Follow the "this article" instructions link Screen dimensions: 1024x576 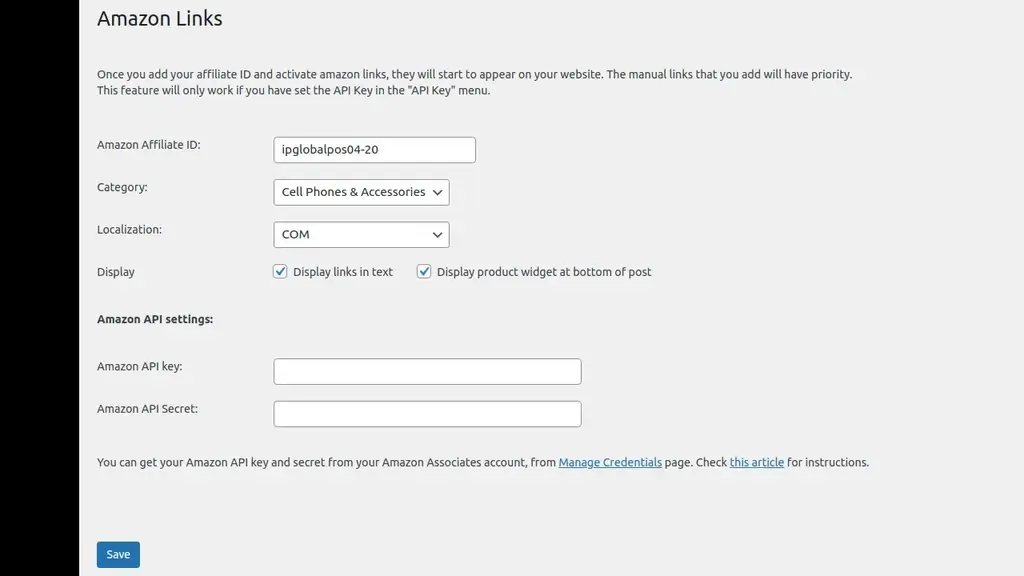756,462
